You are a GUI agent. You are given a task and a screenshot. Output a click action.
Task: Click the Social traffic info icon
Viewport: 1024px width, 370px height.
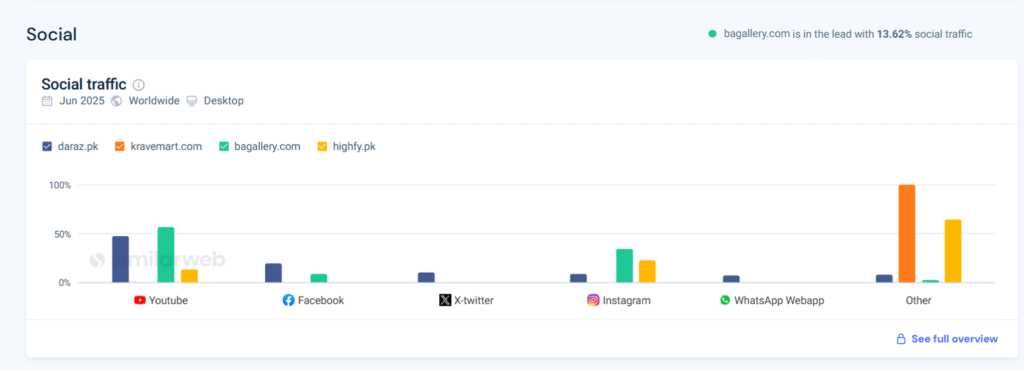[138, 85]
